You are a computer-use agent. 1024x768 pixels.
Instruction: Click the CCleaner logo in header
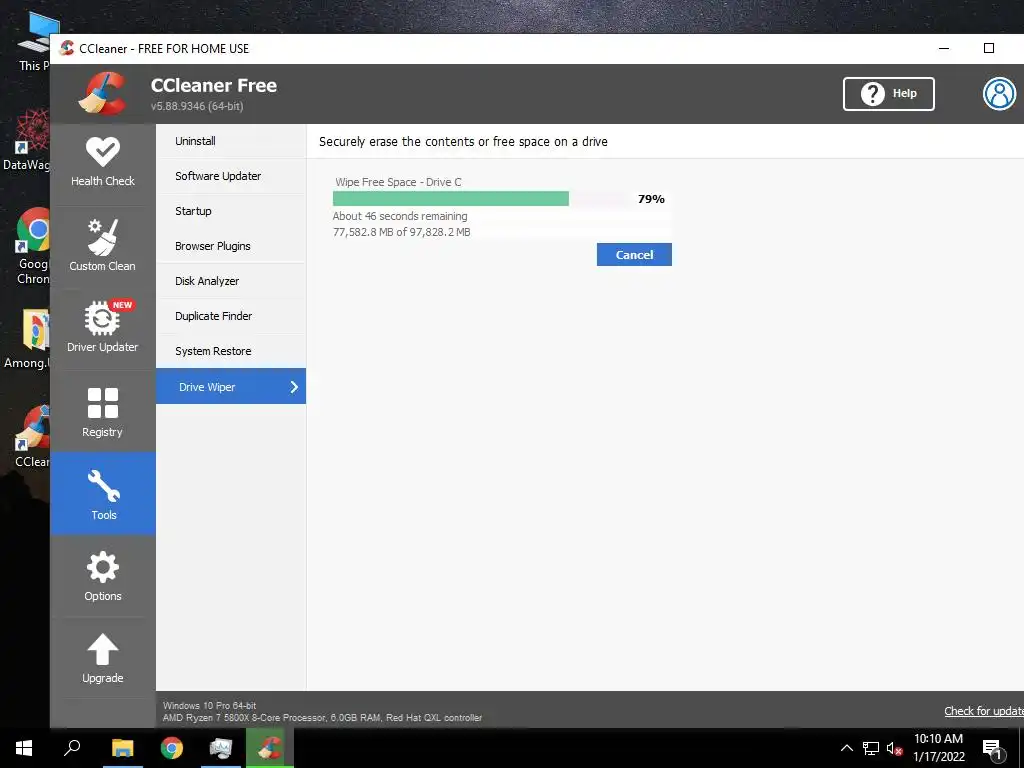pos(102,93)
